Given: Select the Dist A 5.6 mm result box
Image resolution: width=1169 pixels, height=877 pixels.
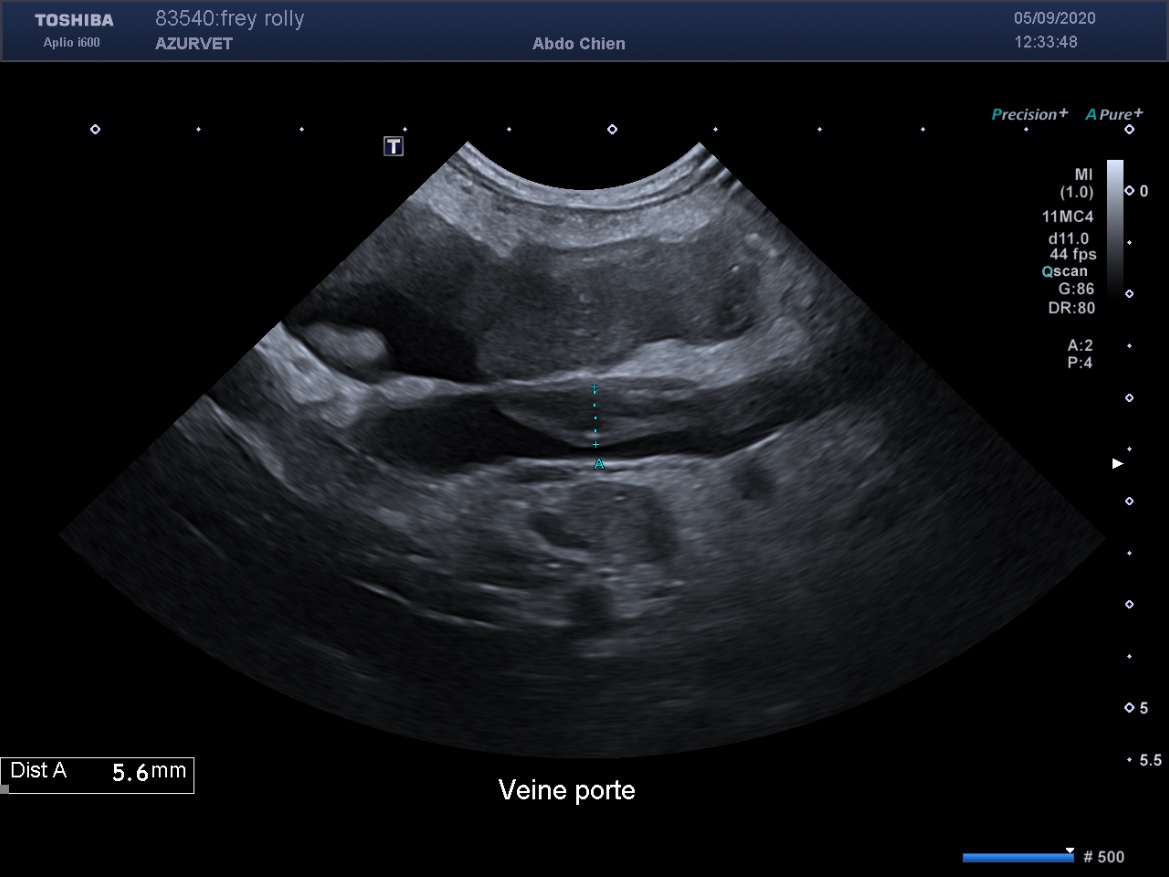Looking at the screenshot, I should (97, 773).
